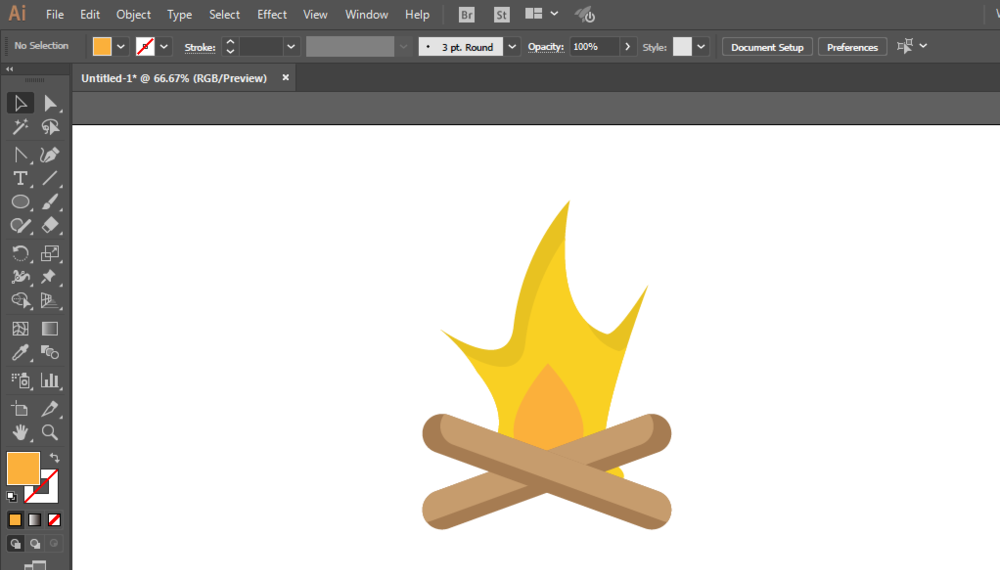
Task: Open the Window menu
Action: pyautogui.click(x=366, y=14)
